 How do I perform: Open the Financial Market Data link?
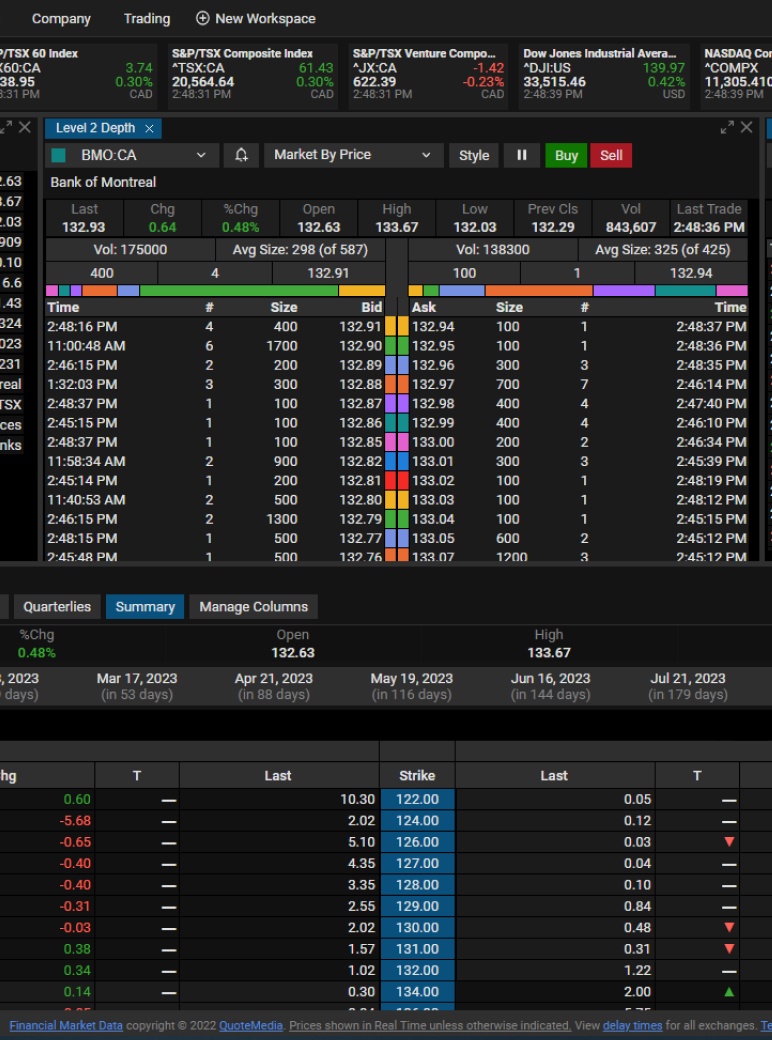[66, 1025]
